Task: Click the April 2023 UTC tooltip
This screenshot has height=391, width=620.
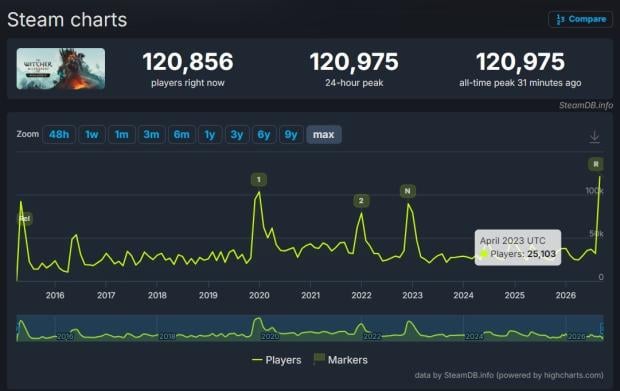Action: coord(518,247)
